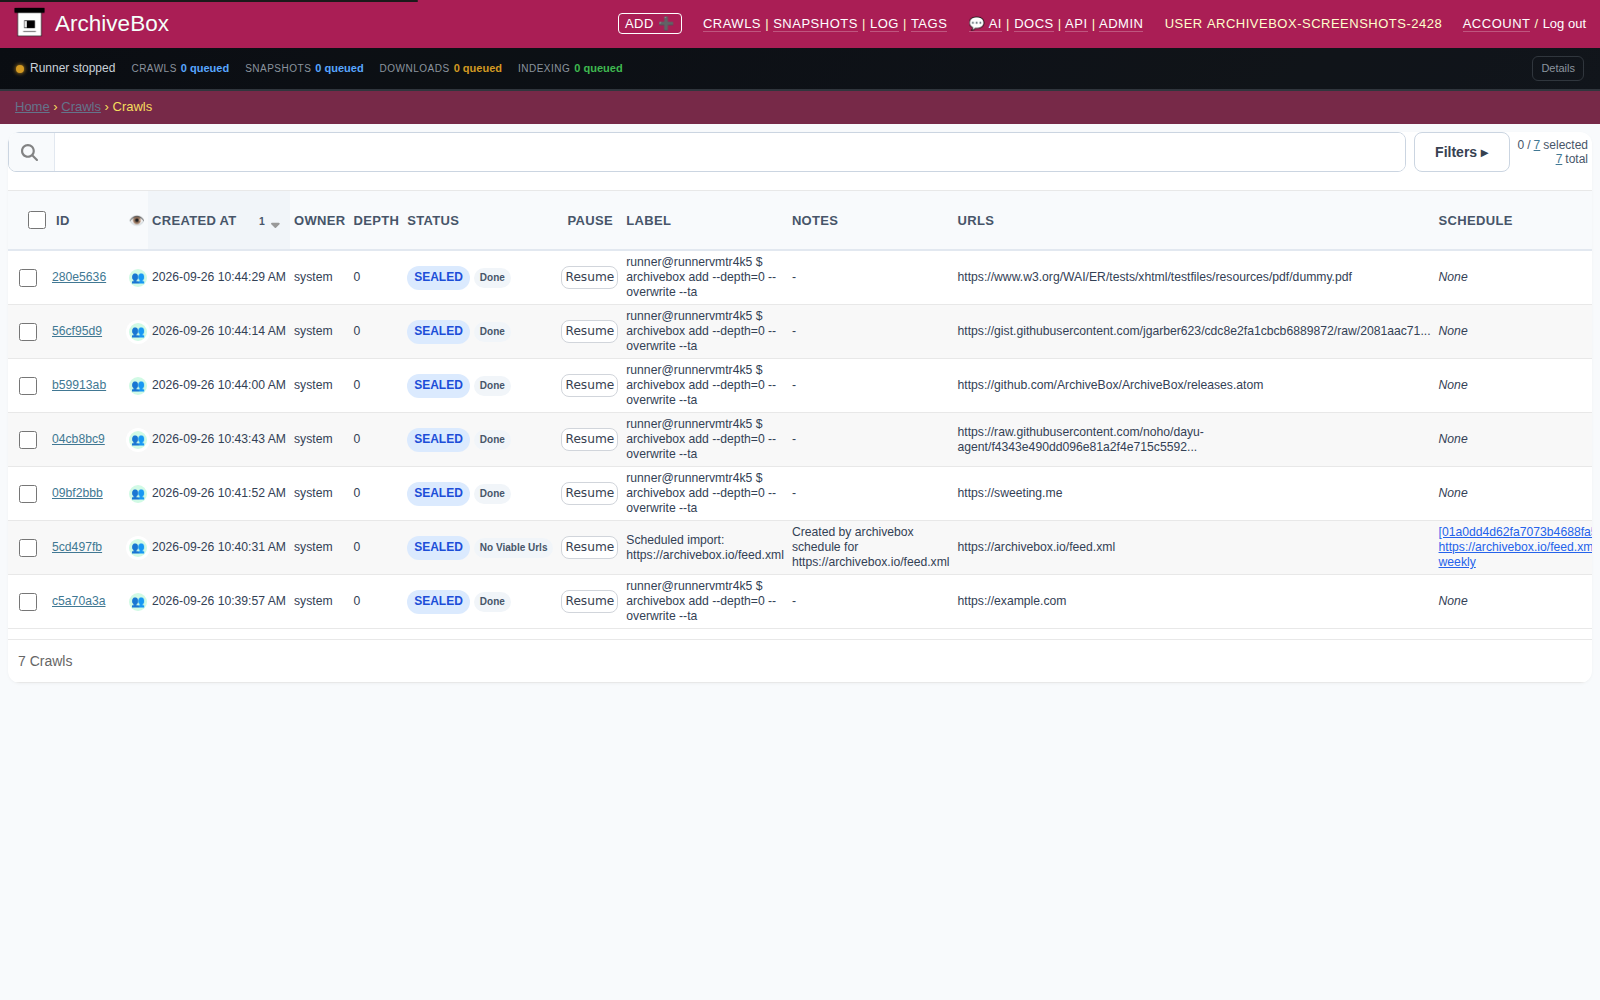This screenshot has height=1000, width=1600.
Task: Click the orange runner status dot
Action: coord(20,69)
